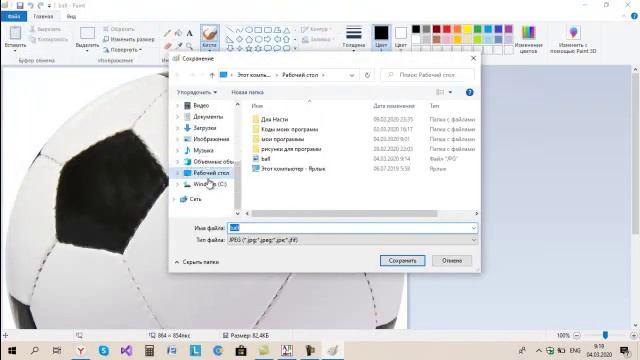The image size is (640, 360).
Task: Open Windows Start menu
Action: pos(12,351)
